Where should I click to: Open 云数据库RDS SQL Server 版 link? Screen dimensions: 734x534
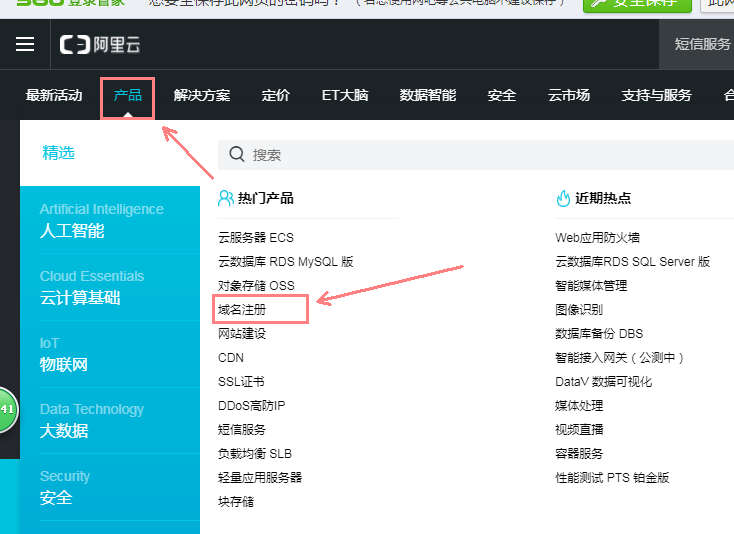pyautogui.click(x=632, y=262)
